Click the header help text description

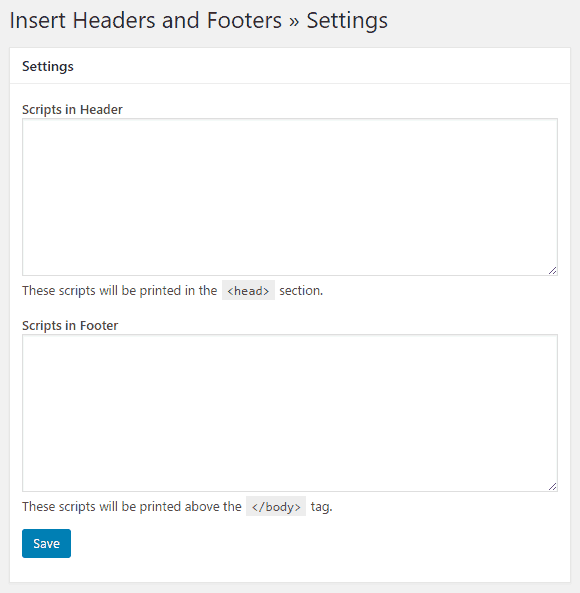(x=172, y=290)
